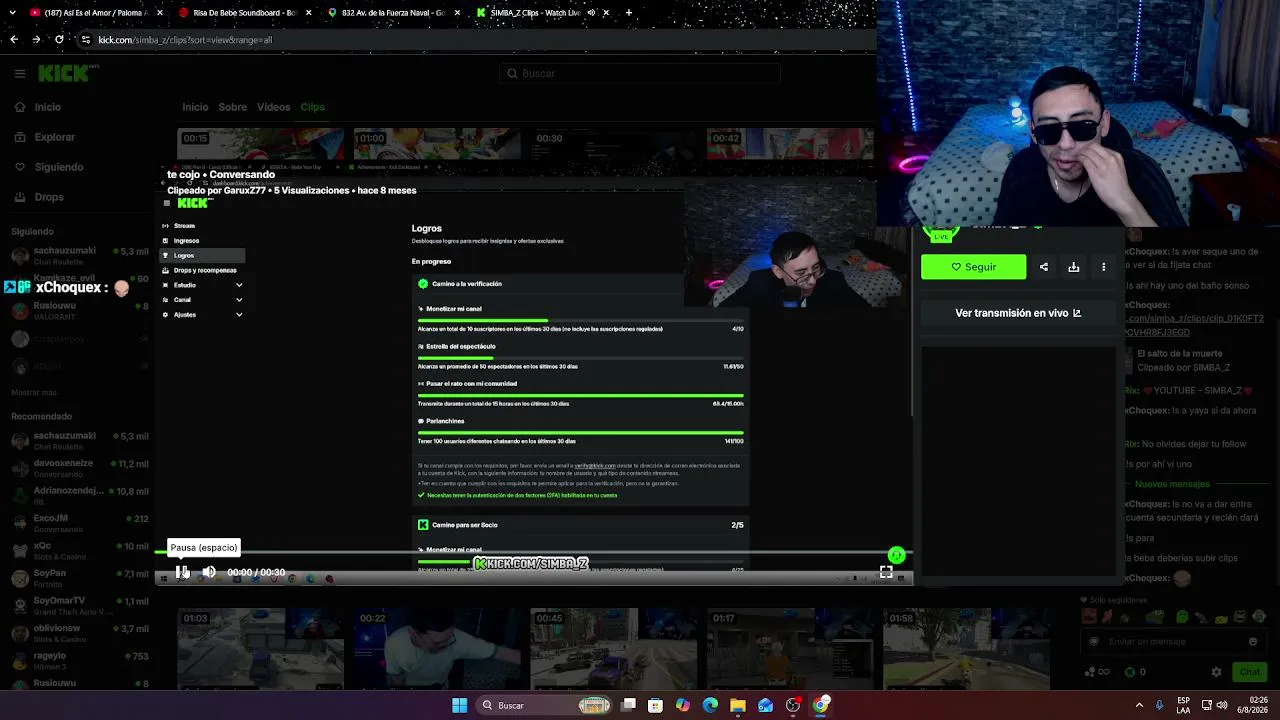Go forward in the browser

[37, 40]
